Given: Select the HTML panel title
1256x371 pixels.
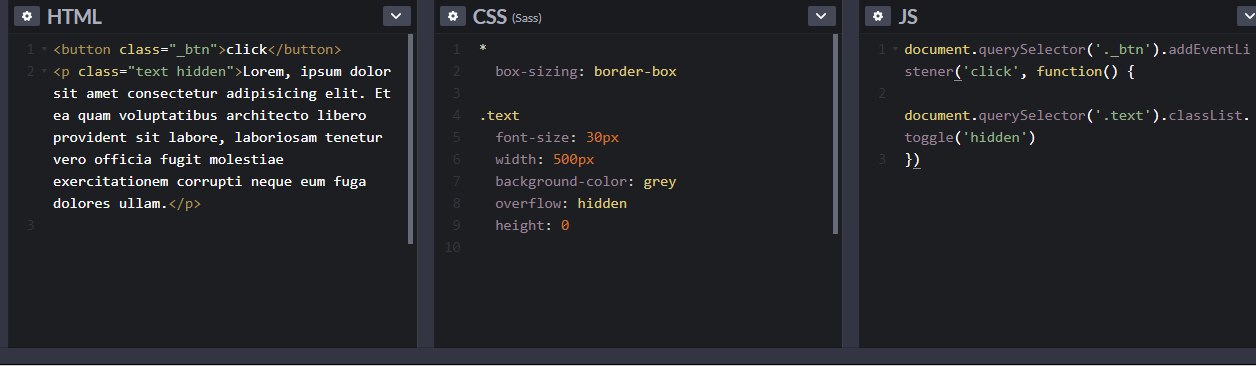Looking at the screenshot, I should coord(74,17).
